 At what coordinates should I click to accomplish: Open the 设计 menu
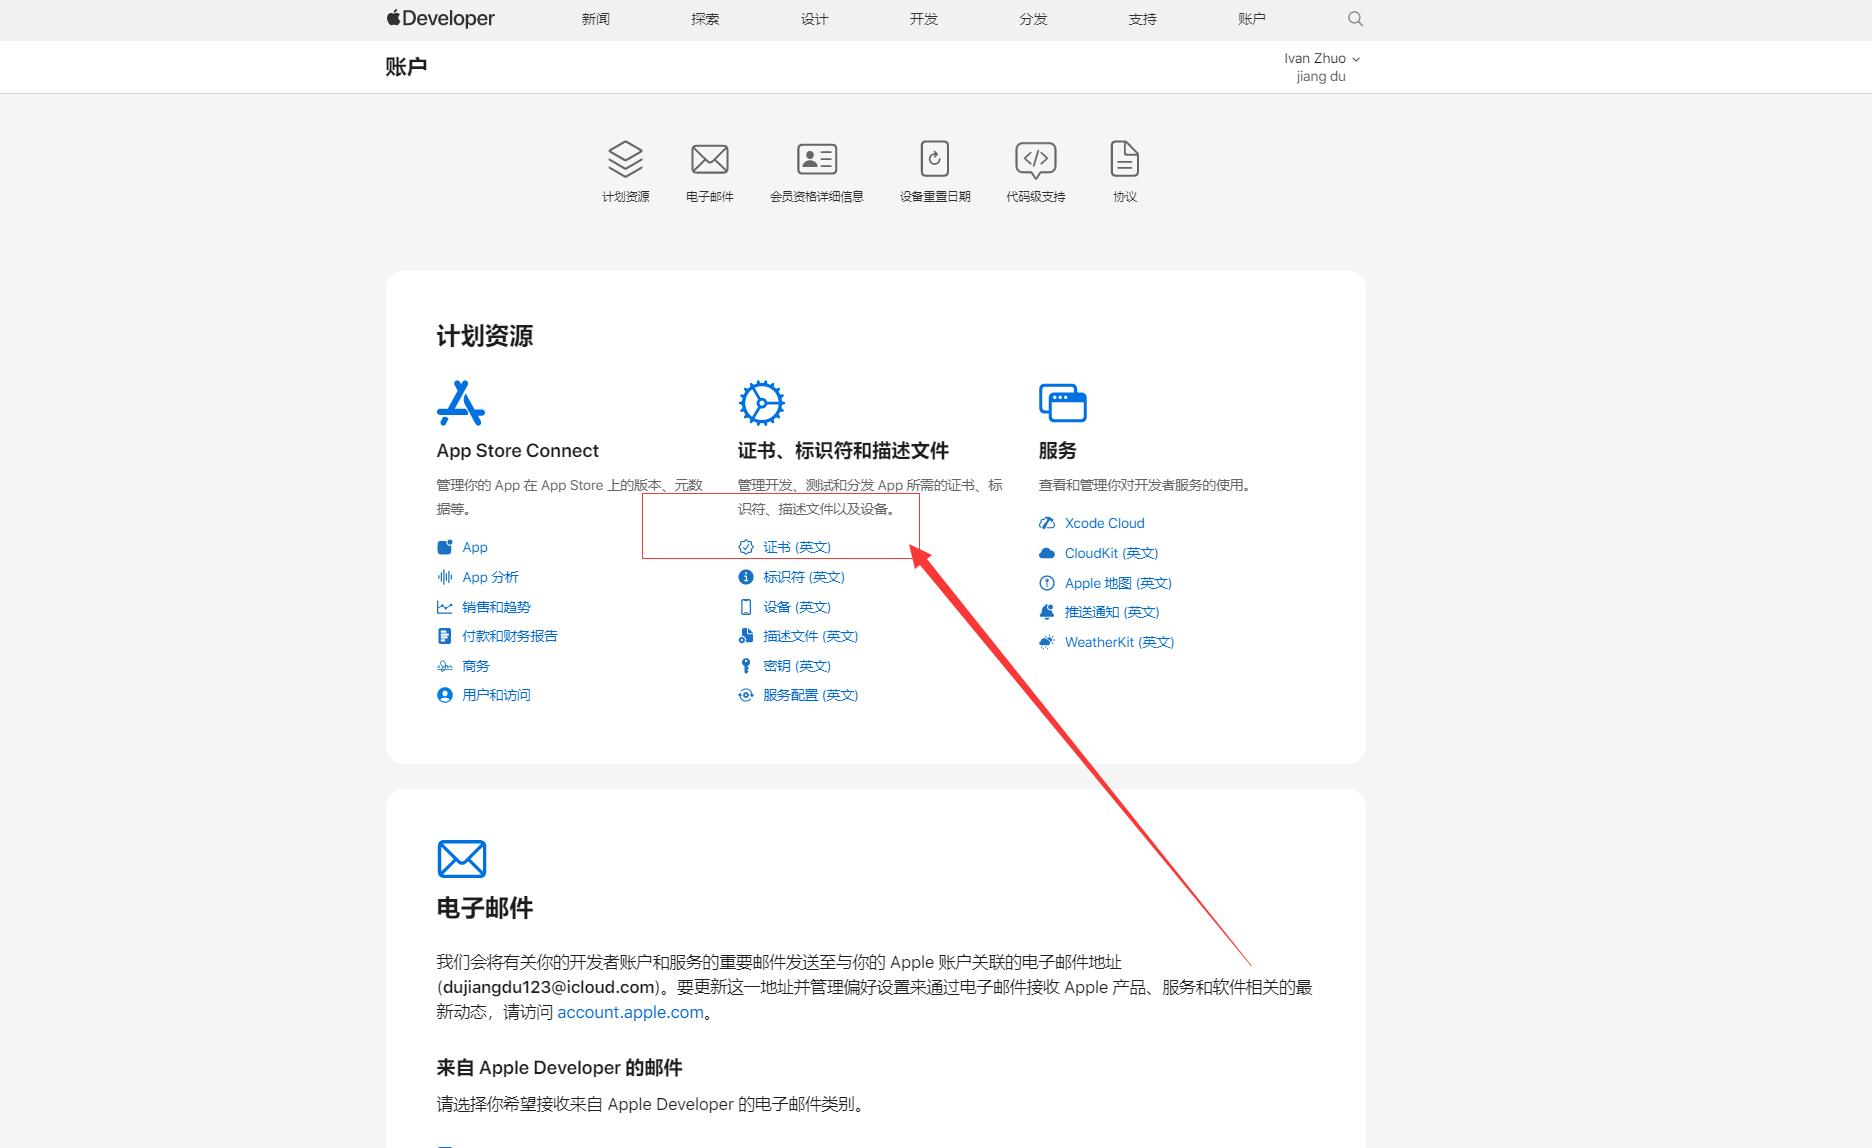point(815,19)
